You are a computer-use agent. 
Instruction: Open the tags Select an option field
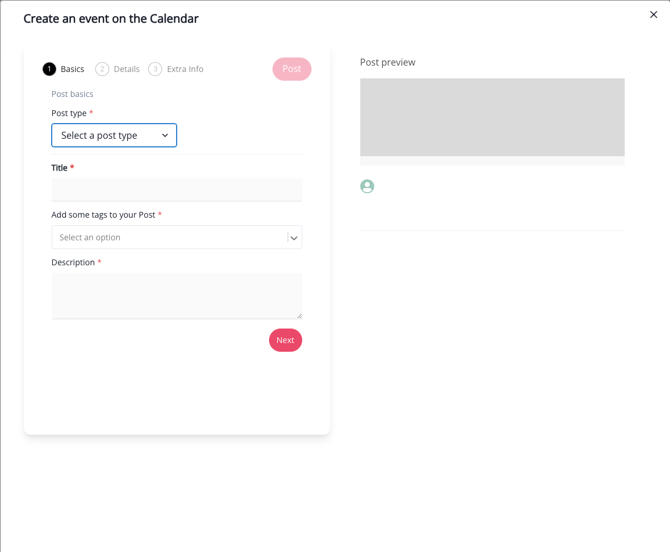pyautogui.click(x=168, y=237)
